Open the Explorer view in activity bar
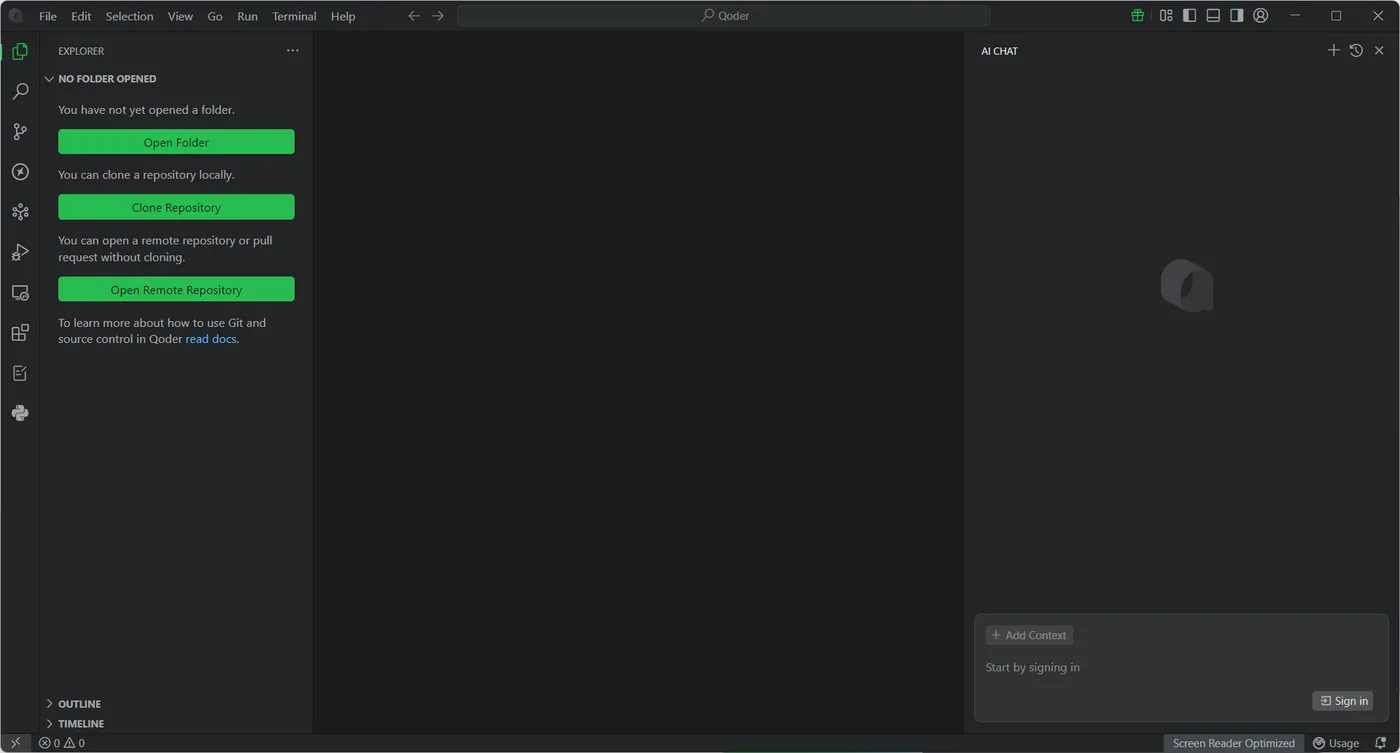1400x753 pixels. coord(20,51)
